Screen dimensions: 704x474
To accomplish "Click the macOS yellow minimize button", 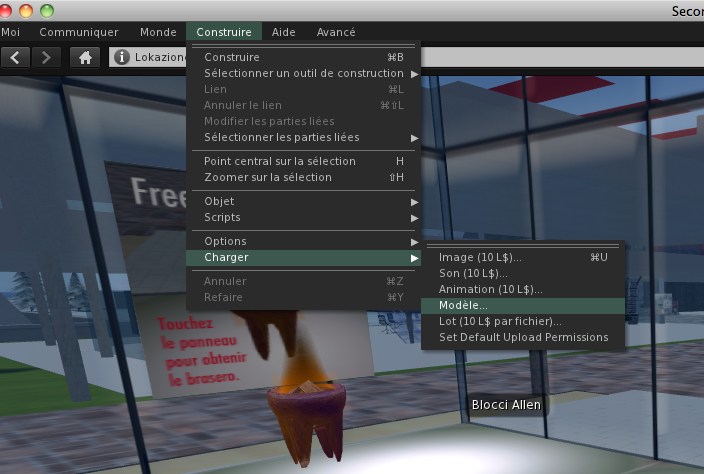I will tap(26, 11).
